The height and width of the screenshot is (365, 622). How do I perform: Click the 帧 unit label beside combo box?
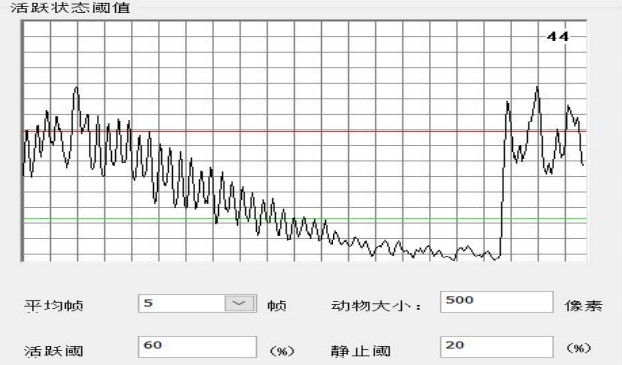(x=277, y=305)
